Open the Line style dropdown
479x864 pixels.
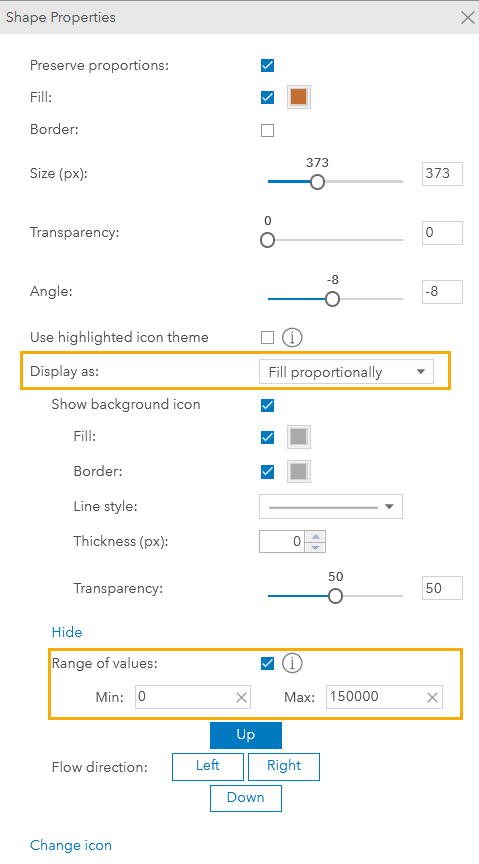click(x=331, y=507)
